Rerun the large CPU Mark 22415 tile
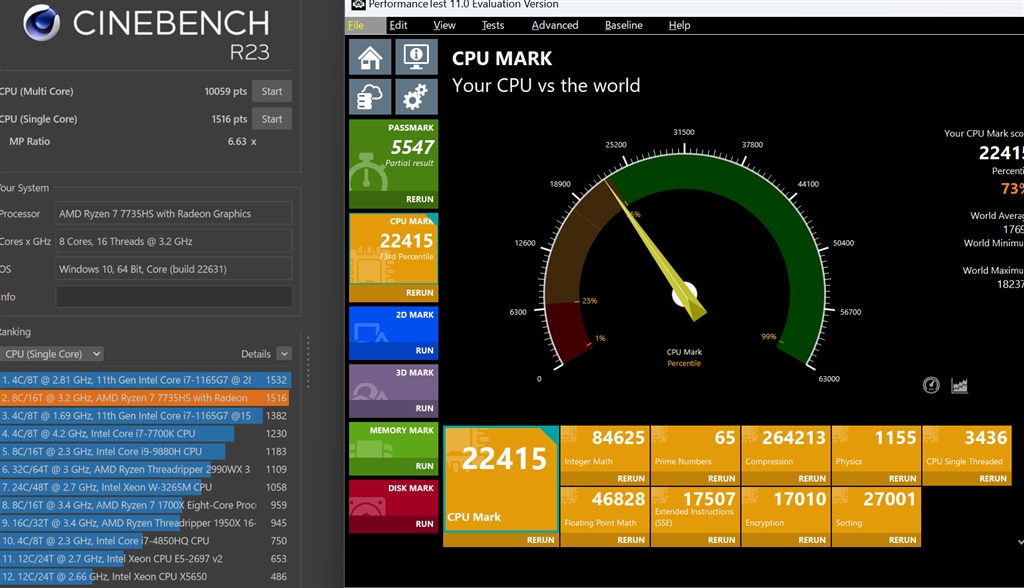This screenshot has width=1024, height=588. [540, 540]
